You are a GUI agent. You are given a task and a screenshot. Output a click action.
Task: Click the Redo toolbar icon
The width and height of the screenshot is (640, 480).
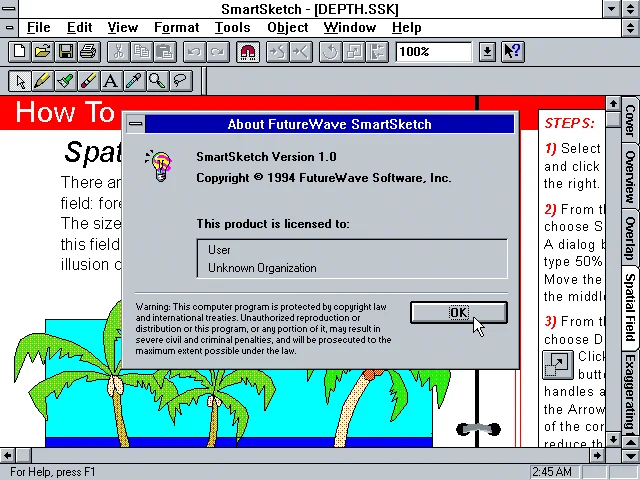(218, 52)
